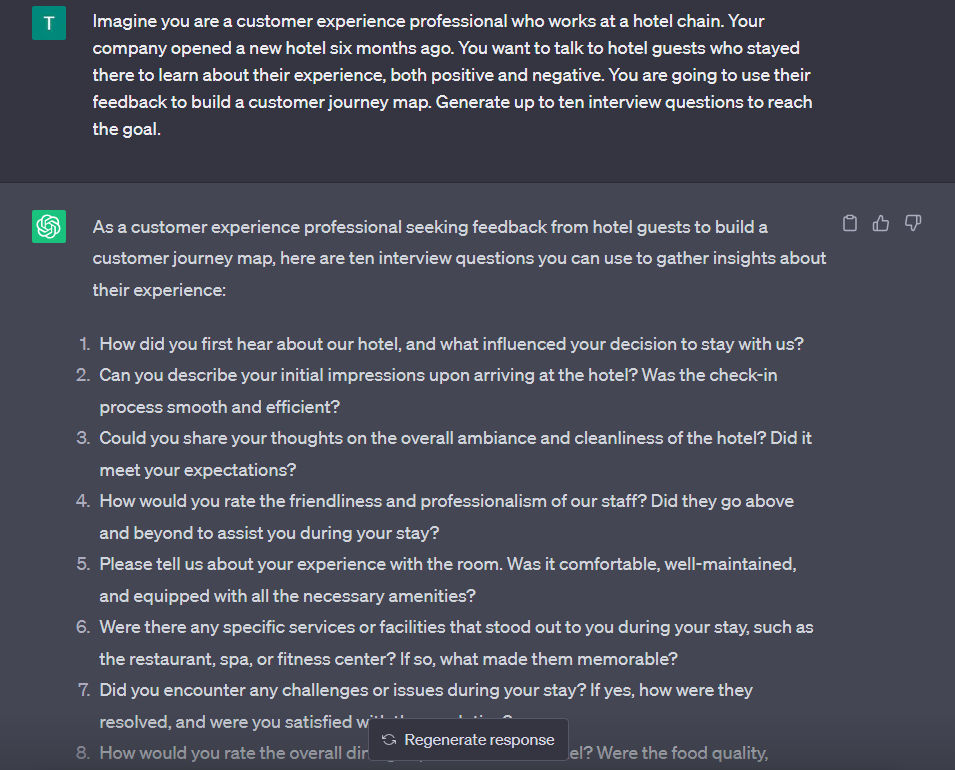Click the green ChatGPT logo avatar

point(49,227)
